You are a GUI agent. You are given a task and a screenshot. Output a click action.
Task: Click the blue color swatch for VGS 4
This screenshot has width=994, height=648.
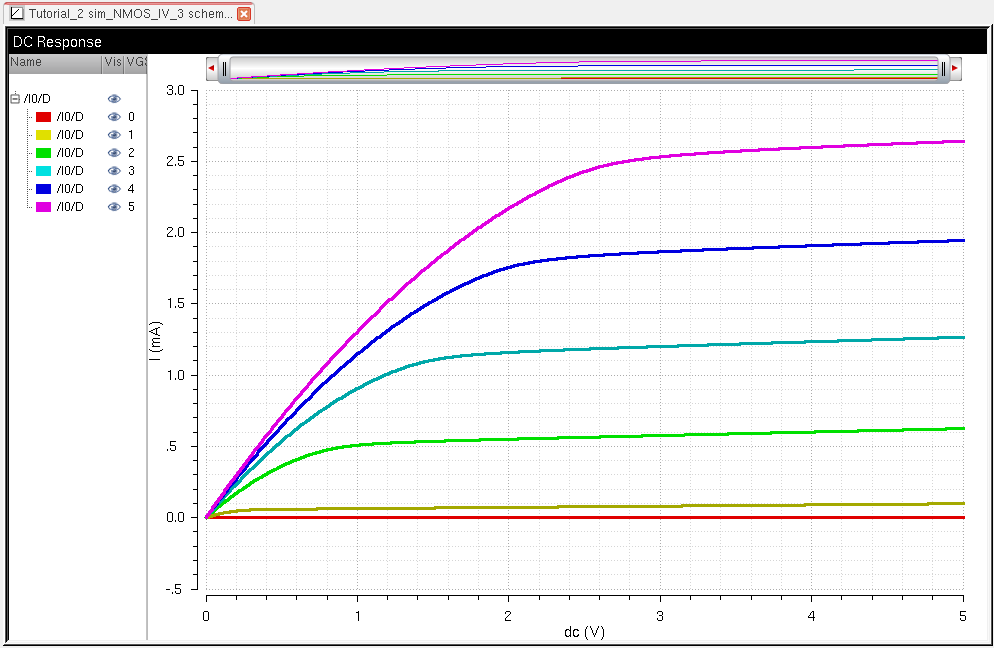[43, 188]
